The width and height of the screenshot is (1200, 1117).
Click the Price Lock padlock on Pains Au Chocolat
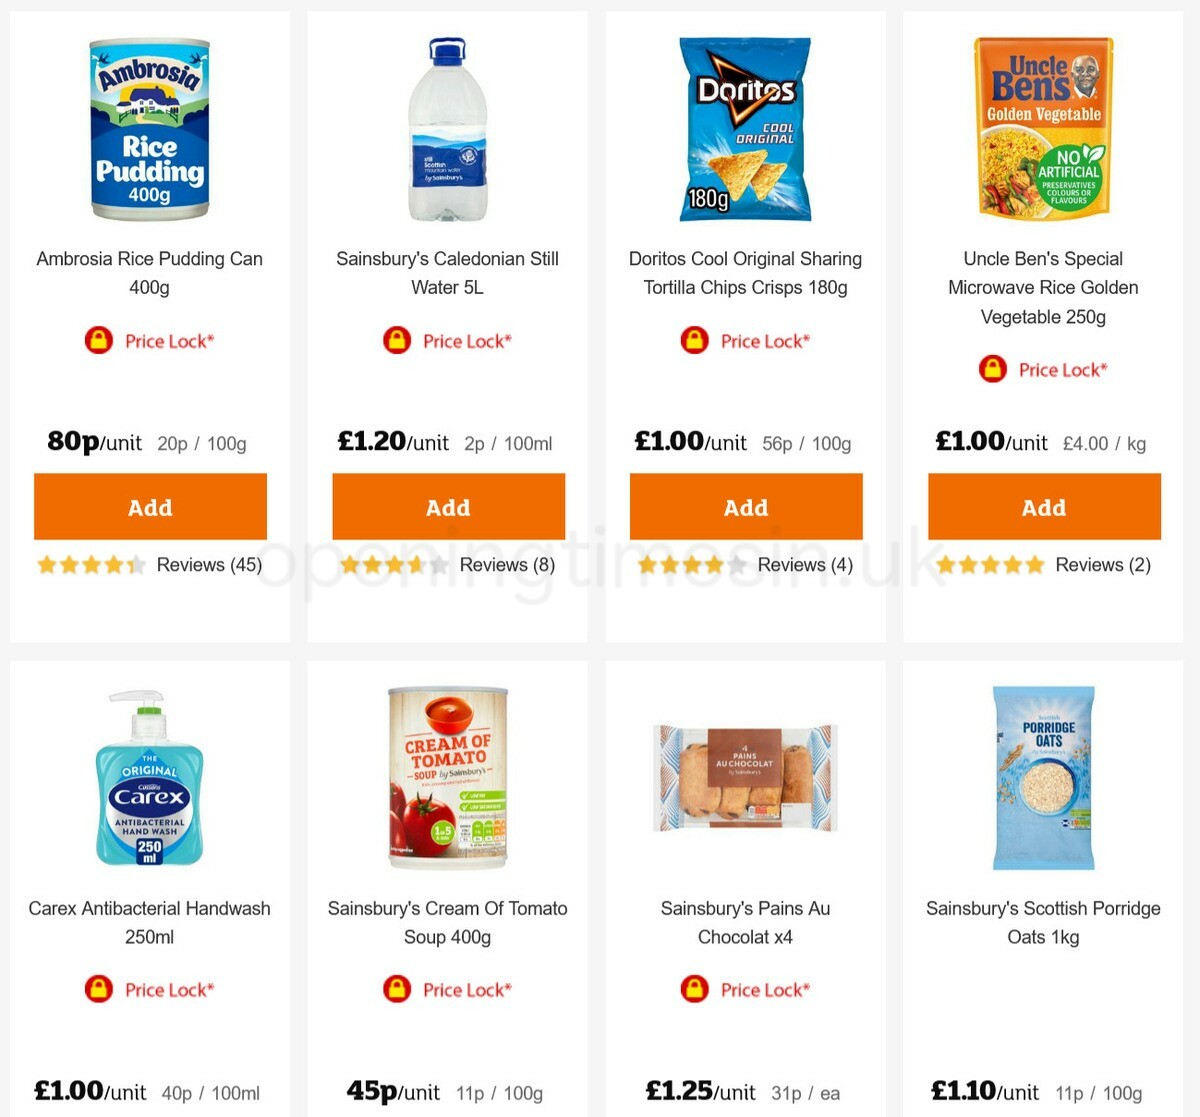tap(694, 989)
